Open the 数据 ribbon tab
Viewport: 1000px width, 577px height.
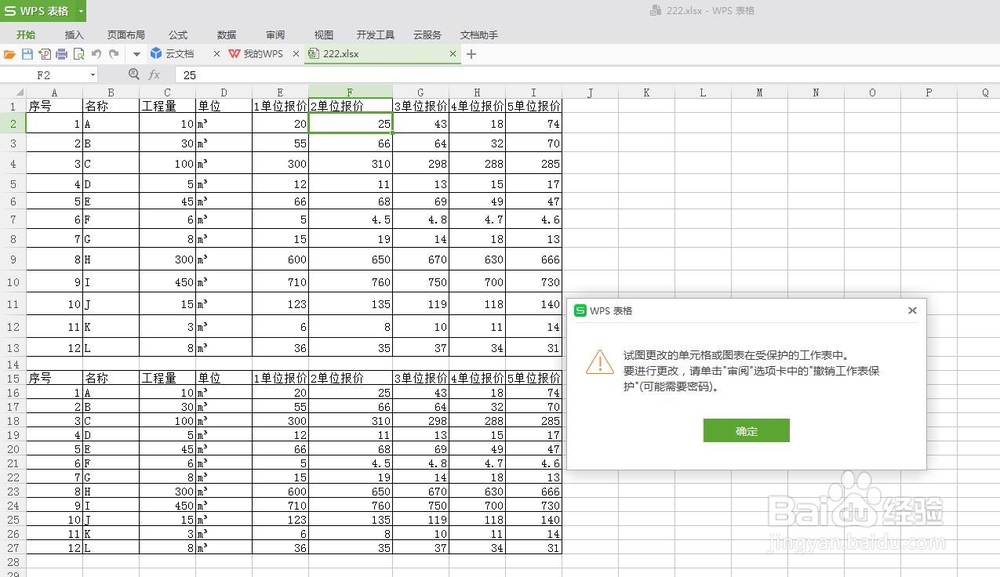tap(225, 33)
